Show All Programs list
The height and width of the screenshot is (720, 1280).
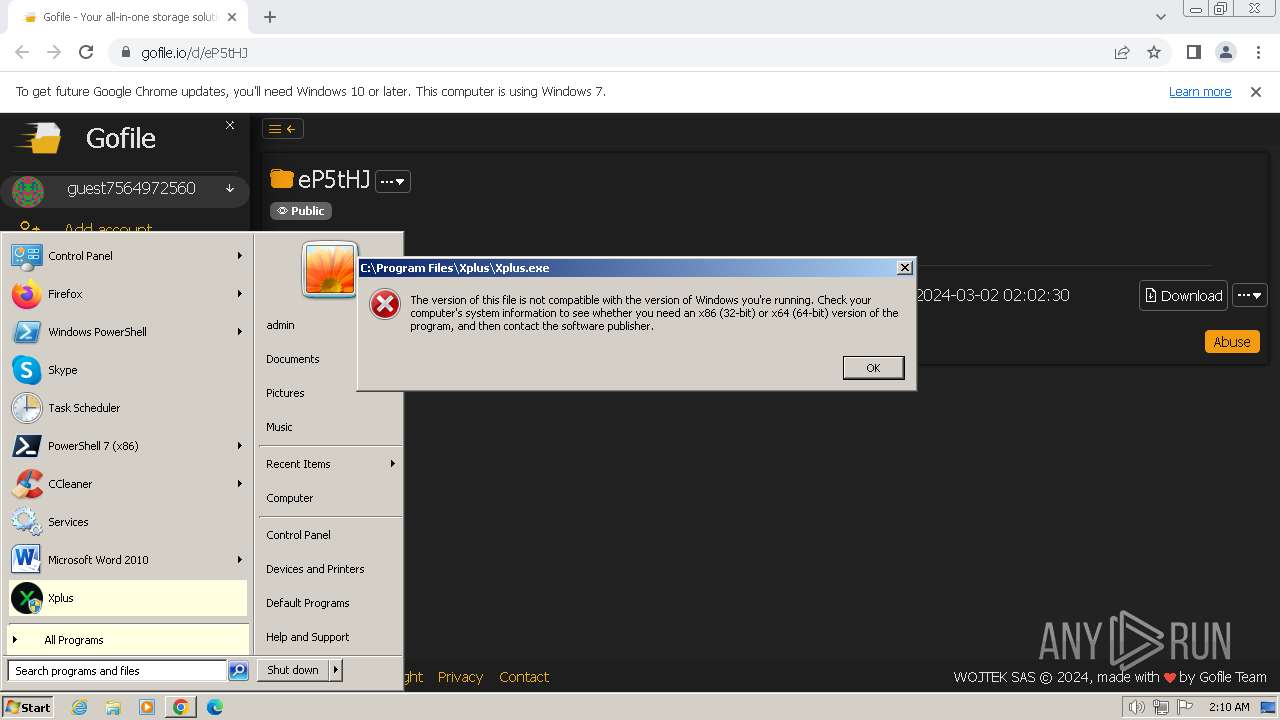128,640
